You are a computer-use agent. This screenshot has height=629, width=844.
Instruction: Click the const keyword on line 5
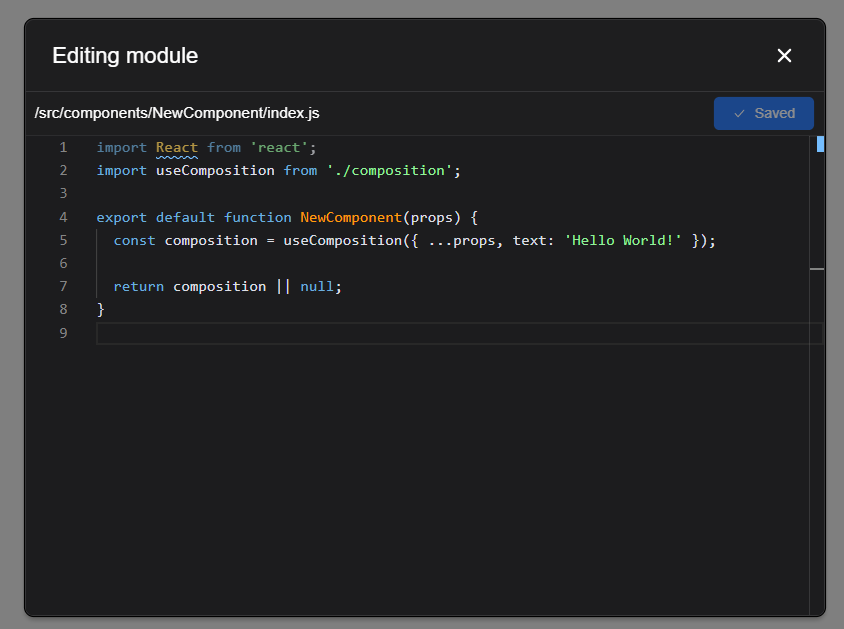(134, 241)
